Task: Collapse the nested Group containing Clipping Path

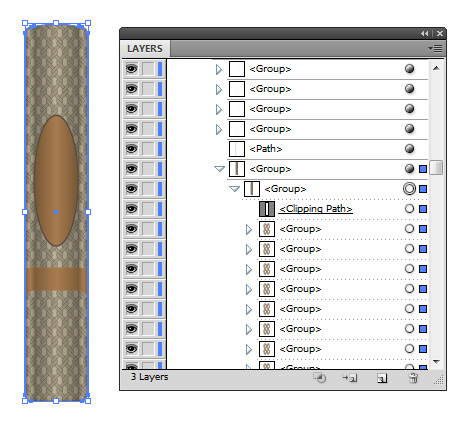Action: tap(234, 189)
